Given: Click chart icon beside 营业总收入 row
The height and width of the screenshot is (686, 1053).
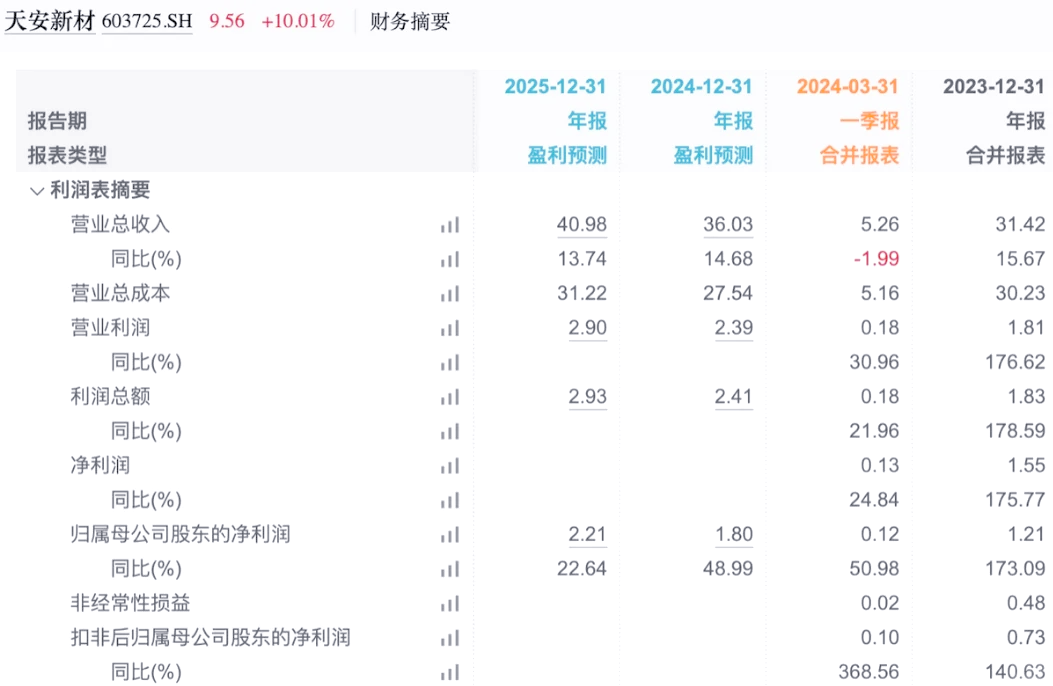Looking at the screenshot, I should pyautogui.click(x=449, y=225).
